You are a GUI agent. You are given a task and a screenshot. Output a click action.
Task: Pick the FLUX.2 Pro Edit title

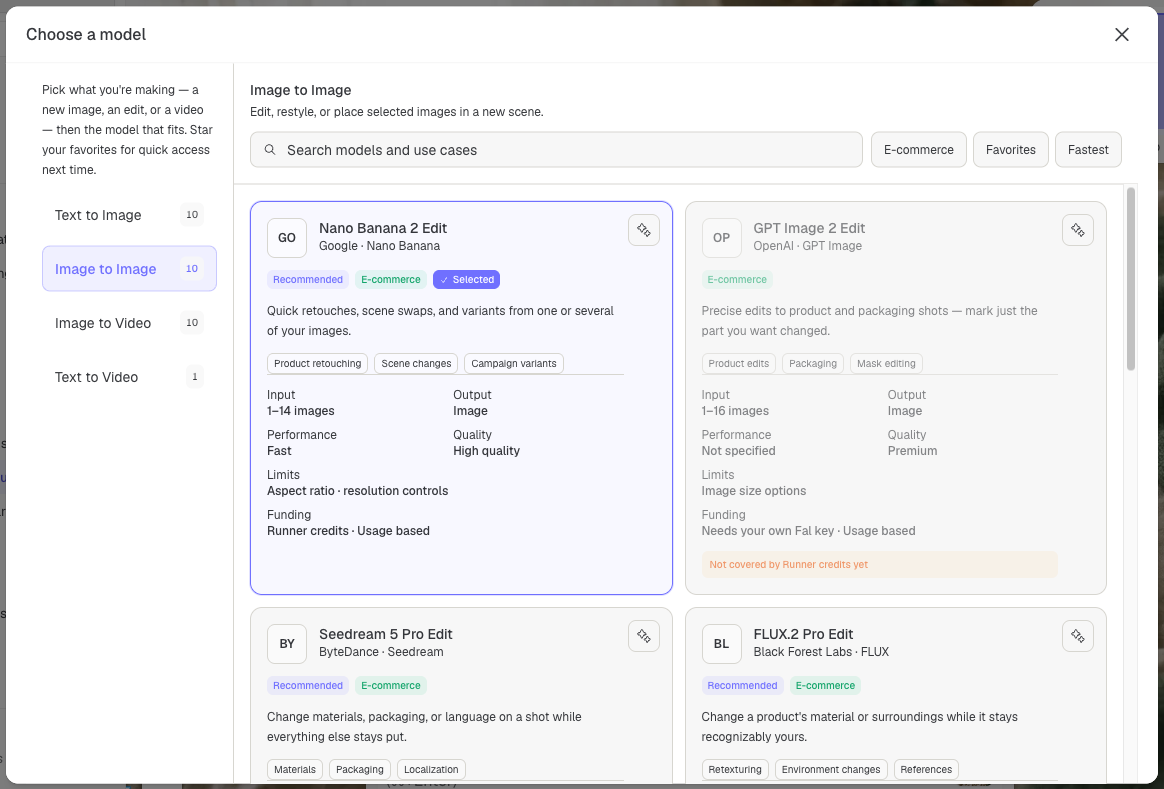[x=803, y=634]
